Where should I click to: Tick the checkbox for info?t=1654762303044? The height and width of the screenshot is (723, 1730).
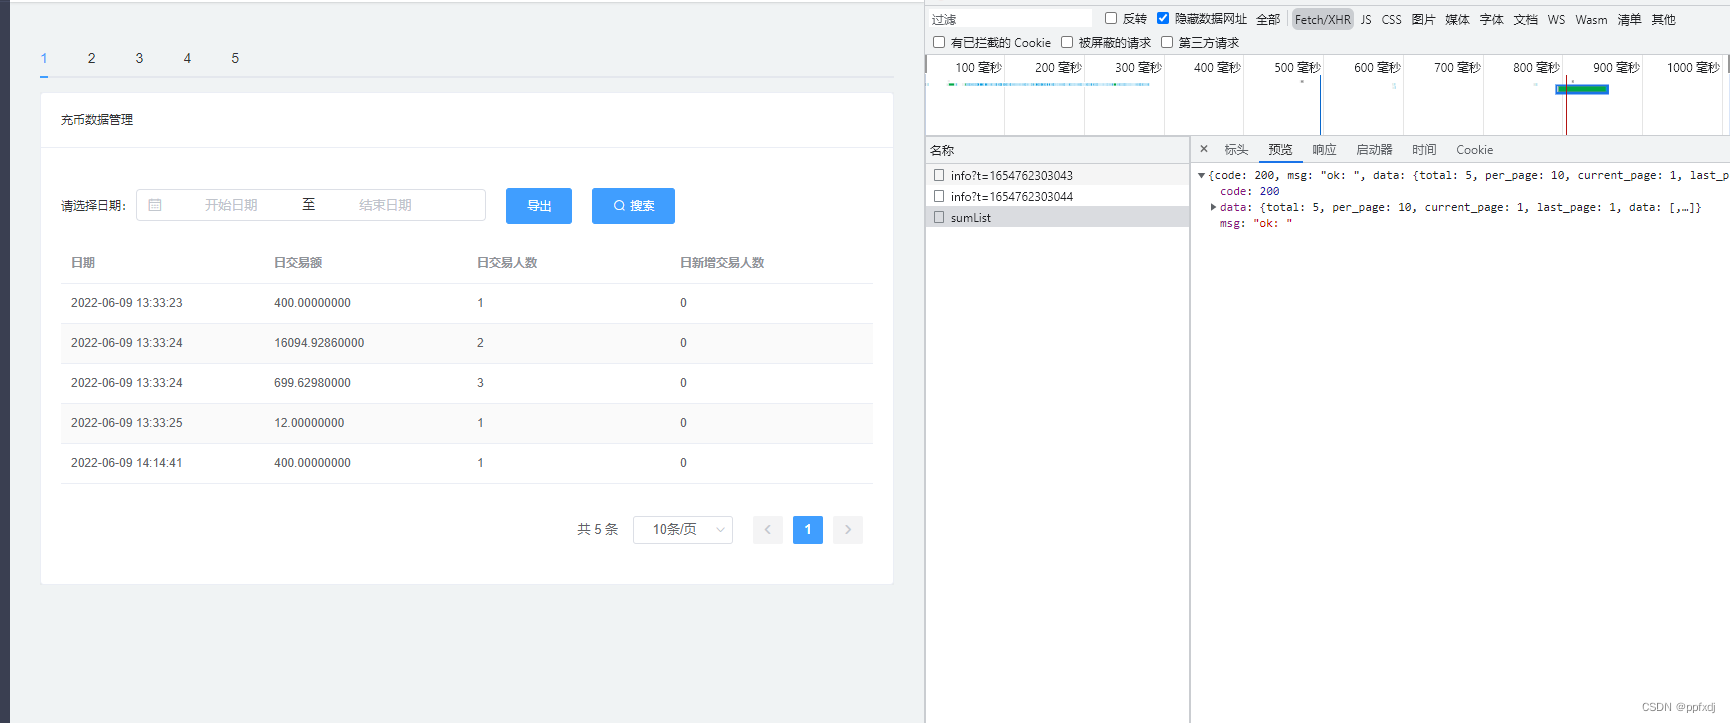[939, 196]
